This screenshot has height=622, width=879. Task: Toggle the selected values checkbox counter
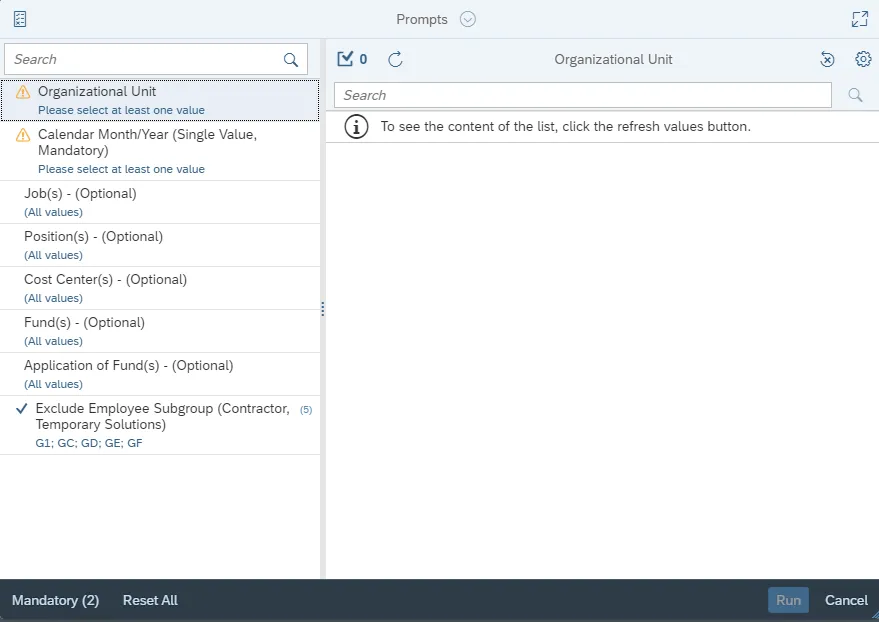click(x=352, y=59)
